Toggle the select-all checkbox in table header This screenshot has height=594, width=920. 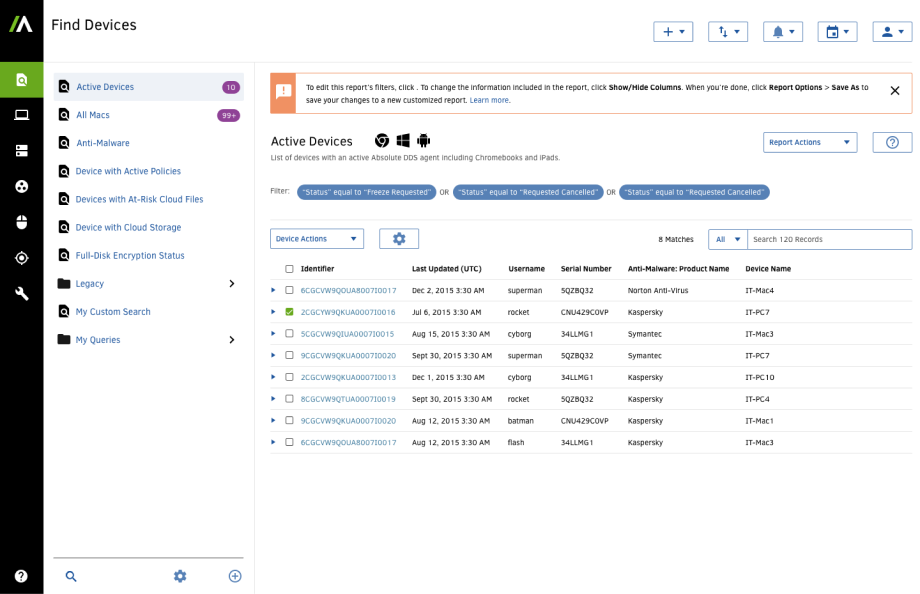(290, 269)
